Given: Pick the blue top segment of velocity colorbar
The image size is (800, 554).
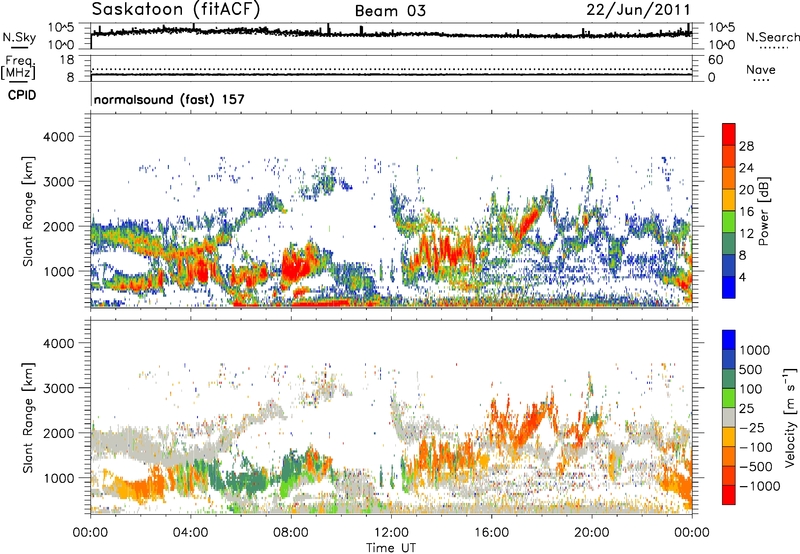Looking at the screenshot, I should [729, 340].
